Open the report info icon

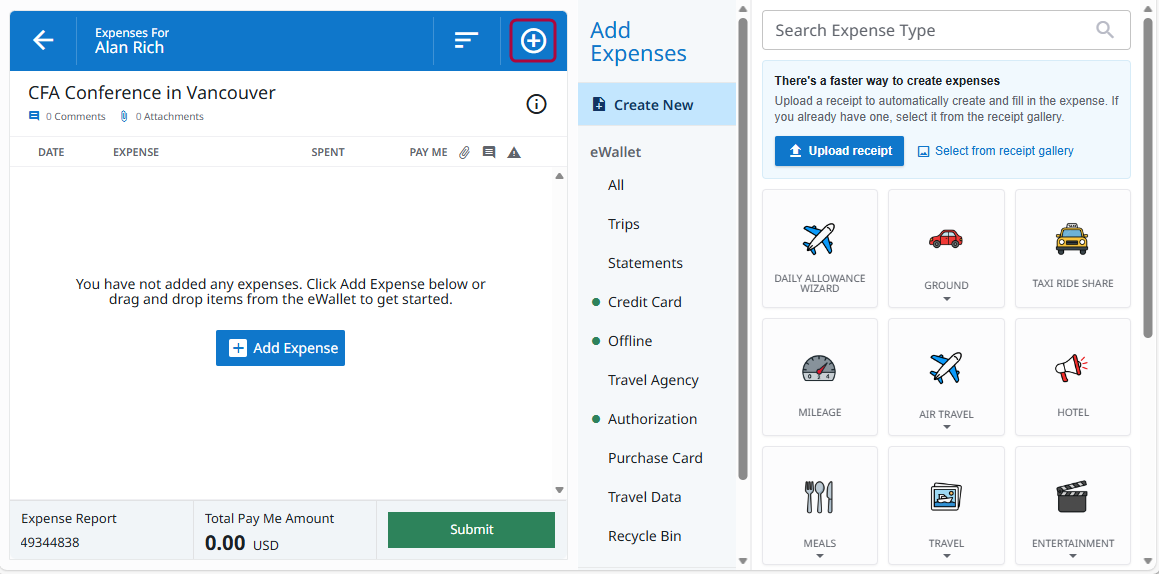[x=536, y=104]
